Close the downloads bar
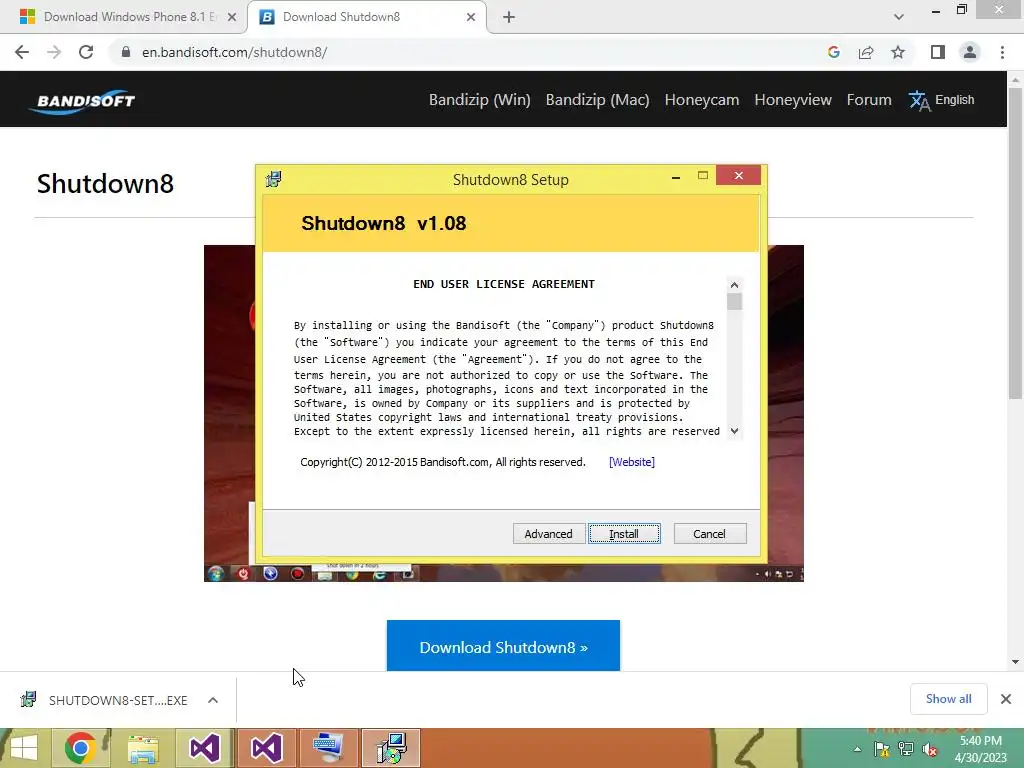This screenshot has width=1024, height=768. coord(1006,699)
